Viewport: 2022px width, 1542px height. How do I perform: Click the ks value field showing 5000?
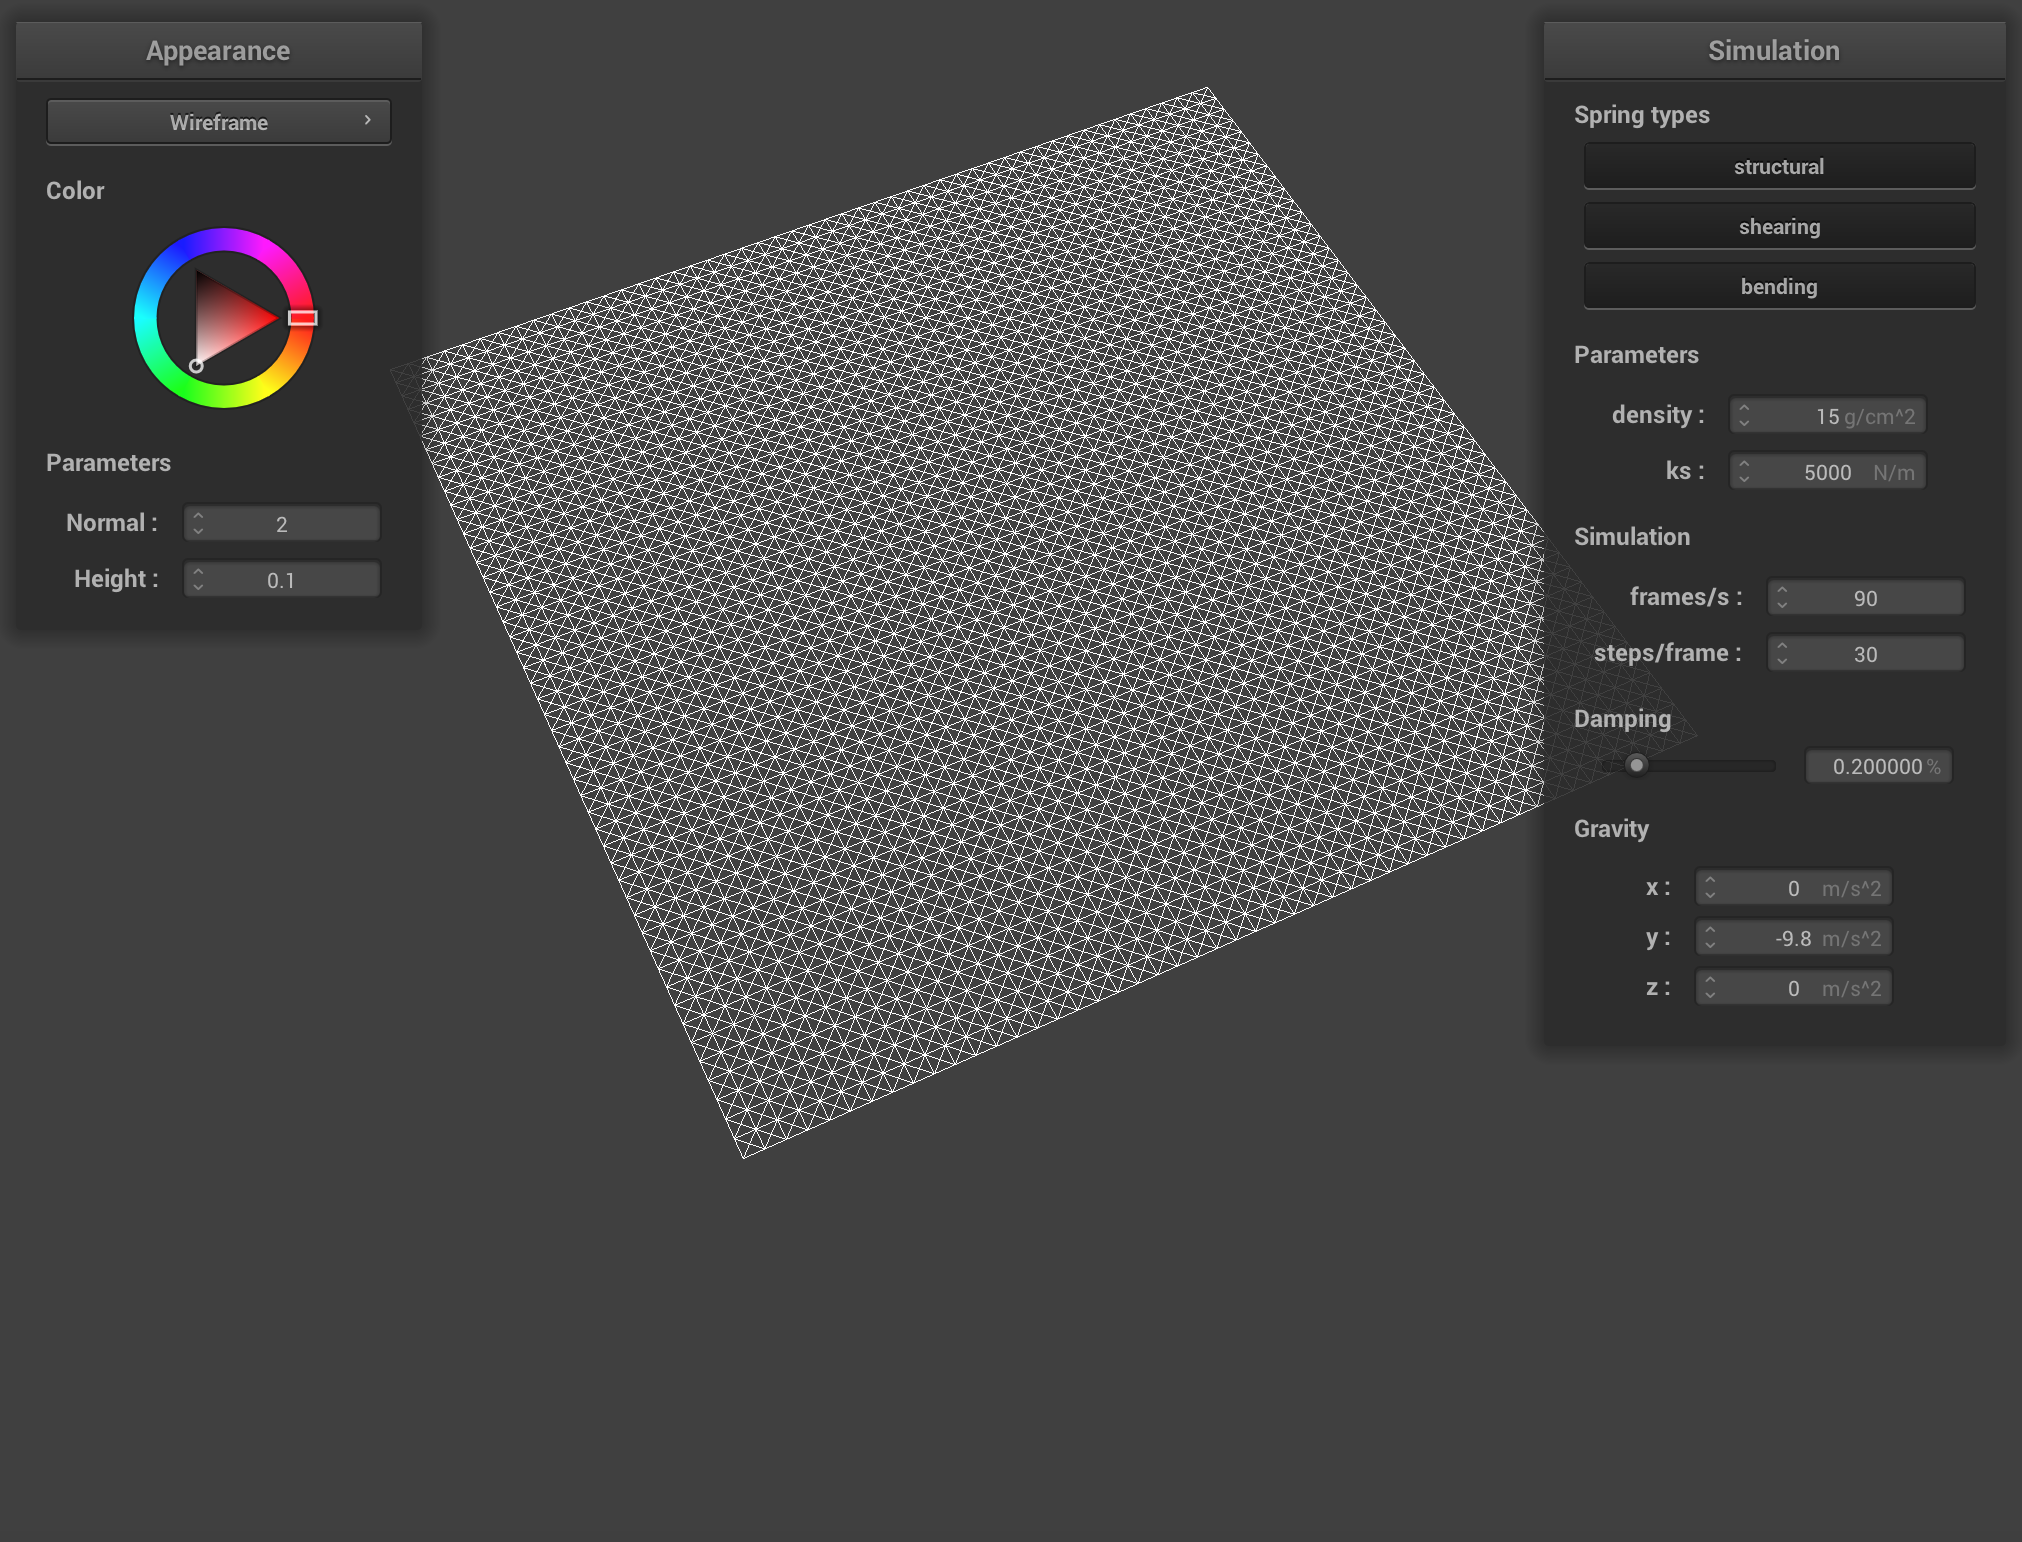pyautogui.click(x=1827, y=472)
